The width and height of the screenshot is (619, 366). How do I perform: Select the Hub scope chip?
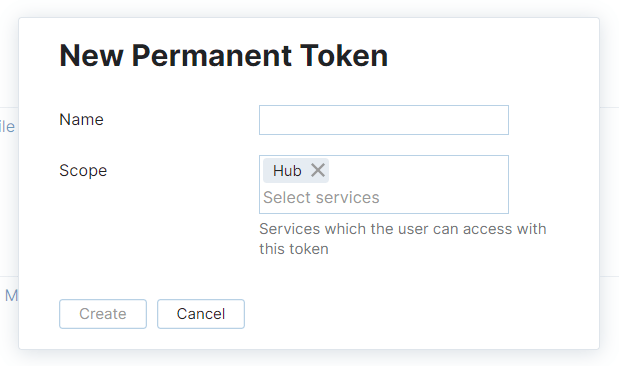click(x=296, y=171)
